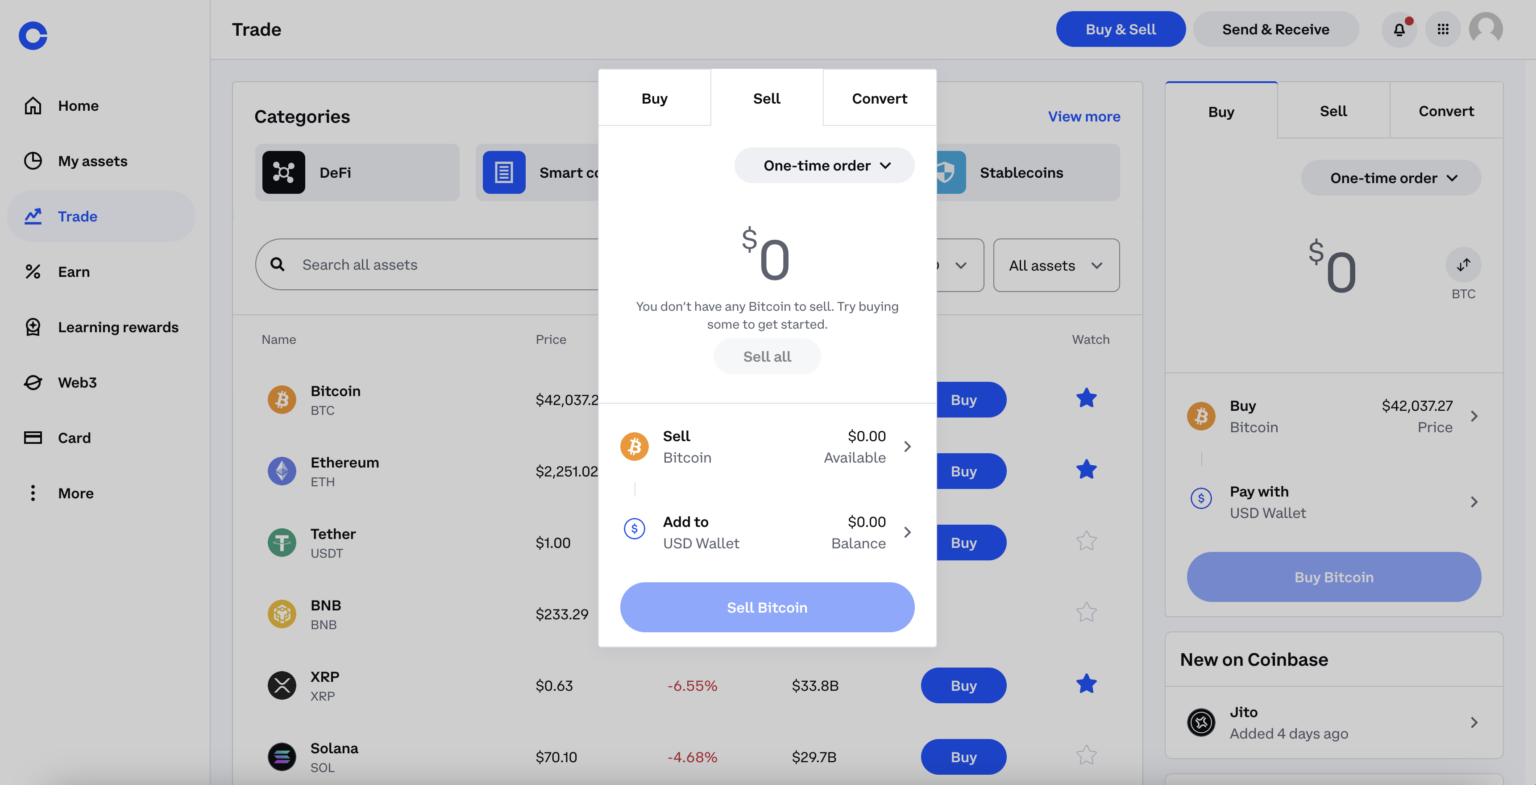Swap currency units with BTC toggle icon
The height and width of the screenshot is (785, 1536).
[x=1463, y=265]
